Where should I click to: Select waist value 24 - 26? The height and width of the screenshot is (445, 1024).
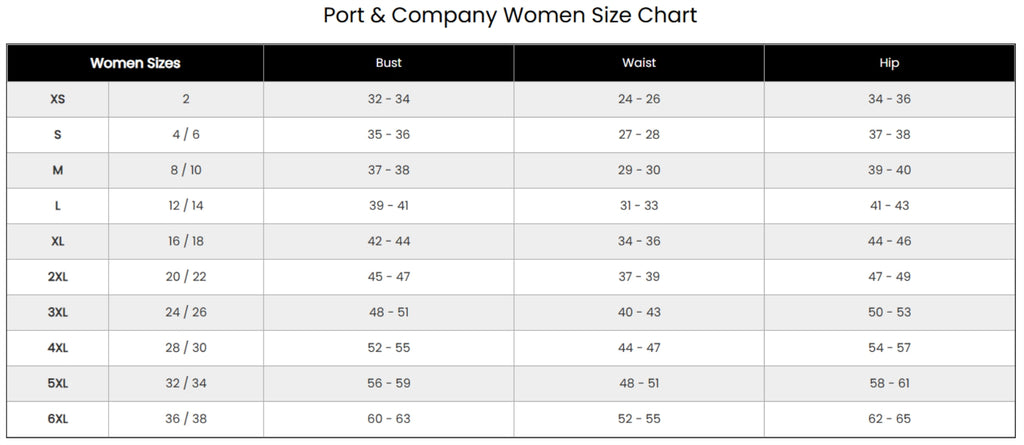pos(639,99)
